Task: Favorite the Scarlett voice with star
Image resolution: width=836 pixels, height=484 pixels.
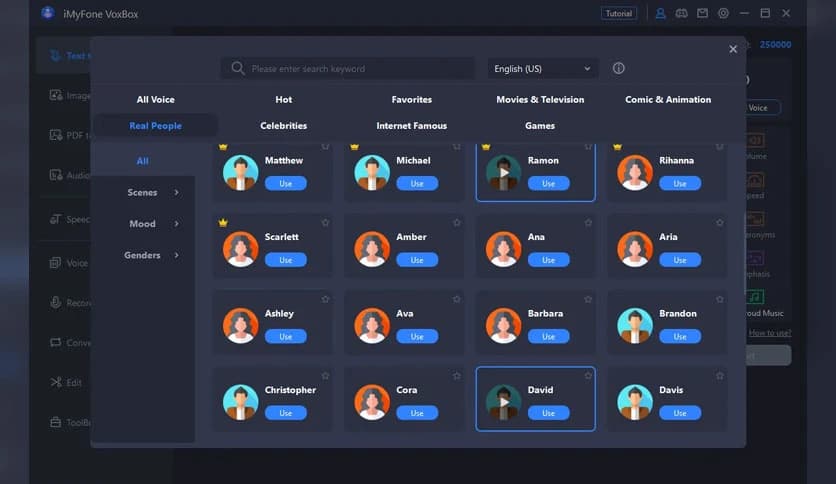Action: point(325,223)
